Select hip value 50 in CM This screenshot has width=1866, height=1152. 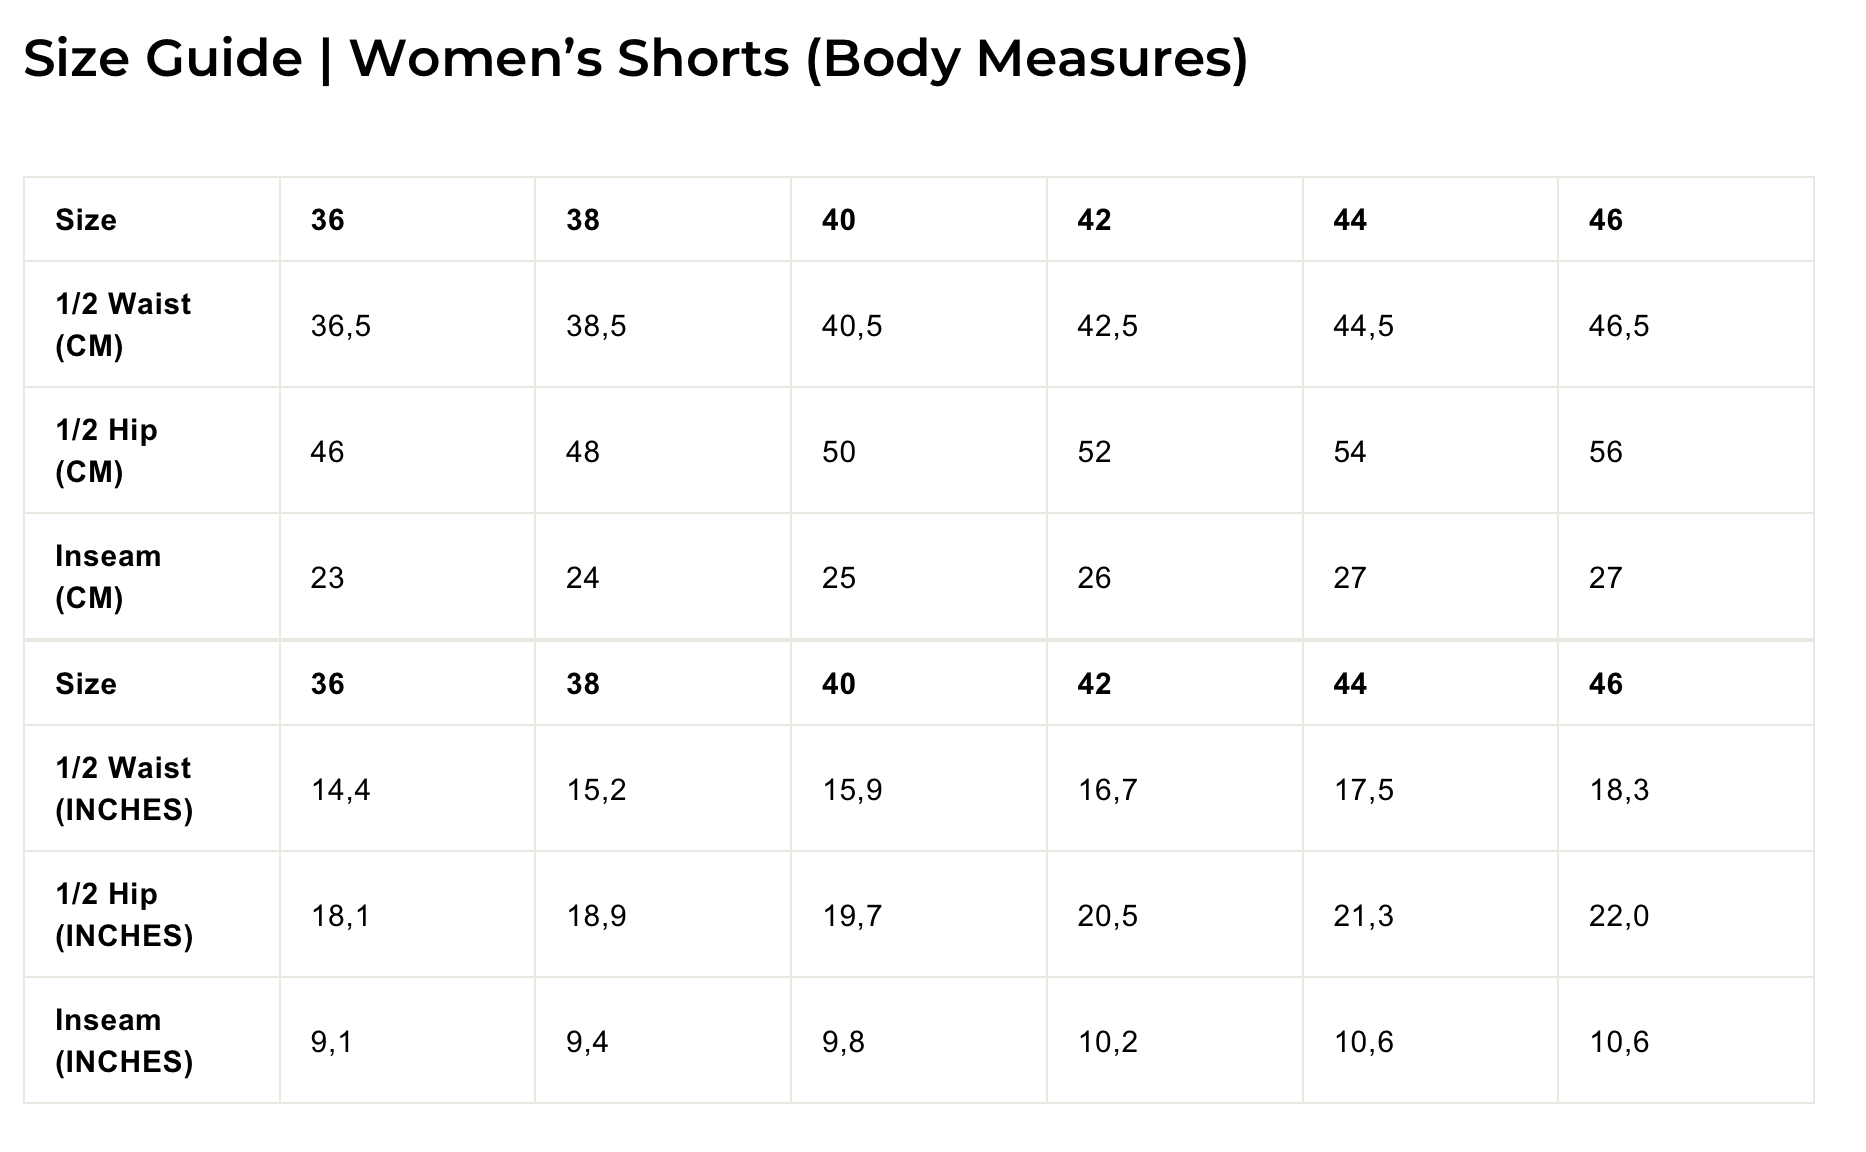coord(839,452)
